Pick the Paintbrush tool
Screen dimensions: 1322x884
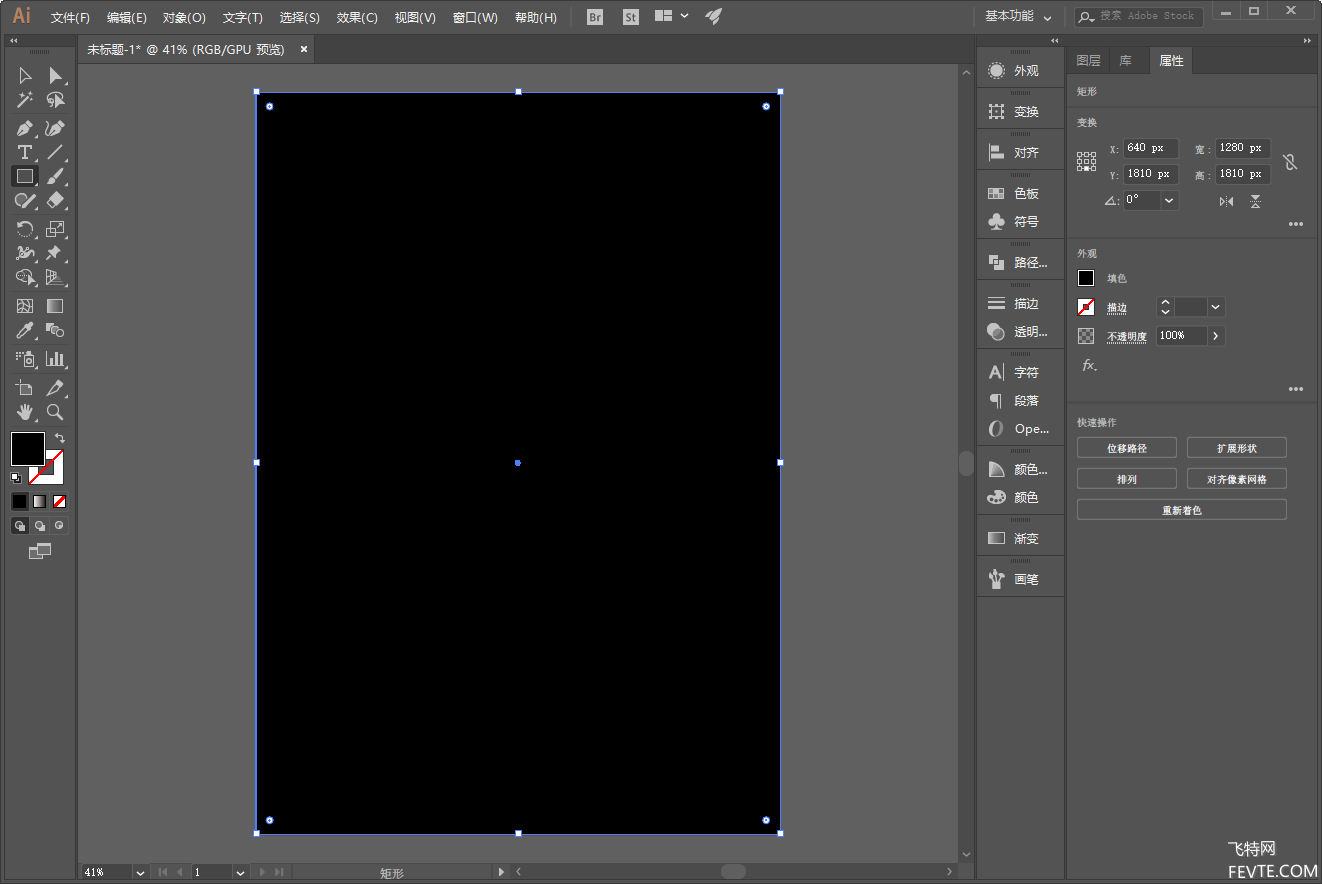pyautogui.click(x=56, y=177)
